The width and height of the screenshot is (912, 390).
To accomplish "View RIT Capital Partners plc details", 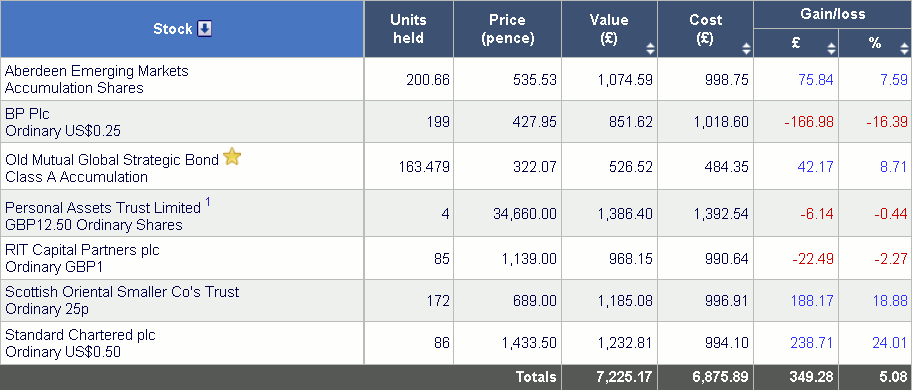I will 82,250.
